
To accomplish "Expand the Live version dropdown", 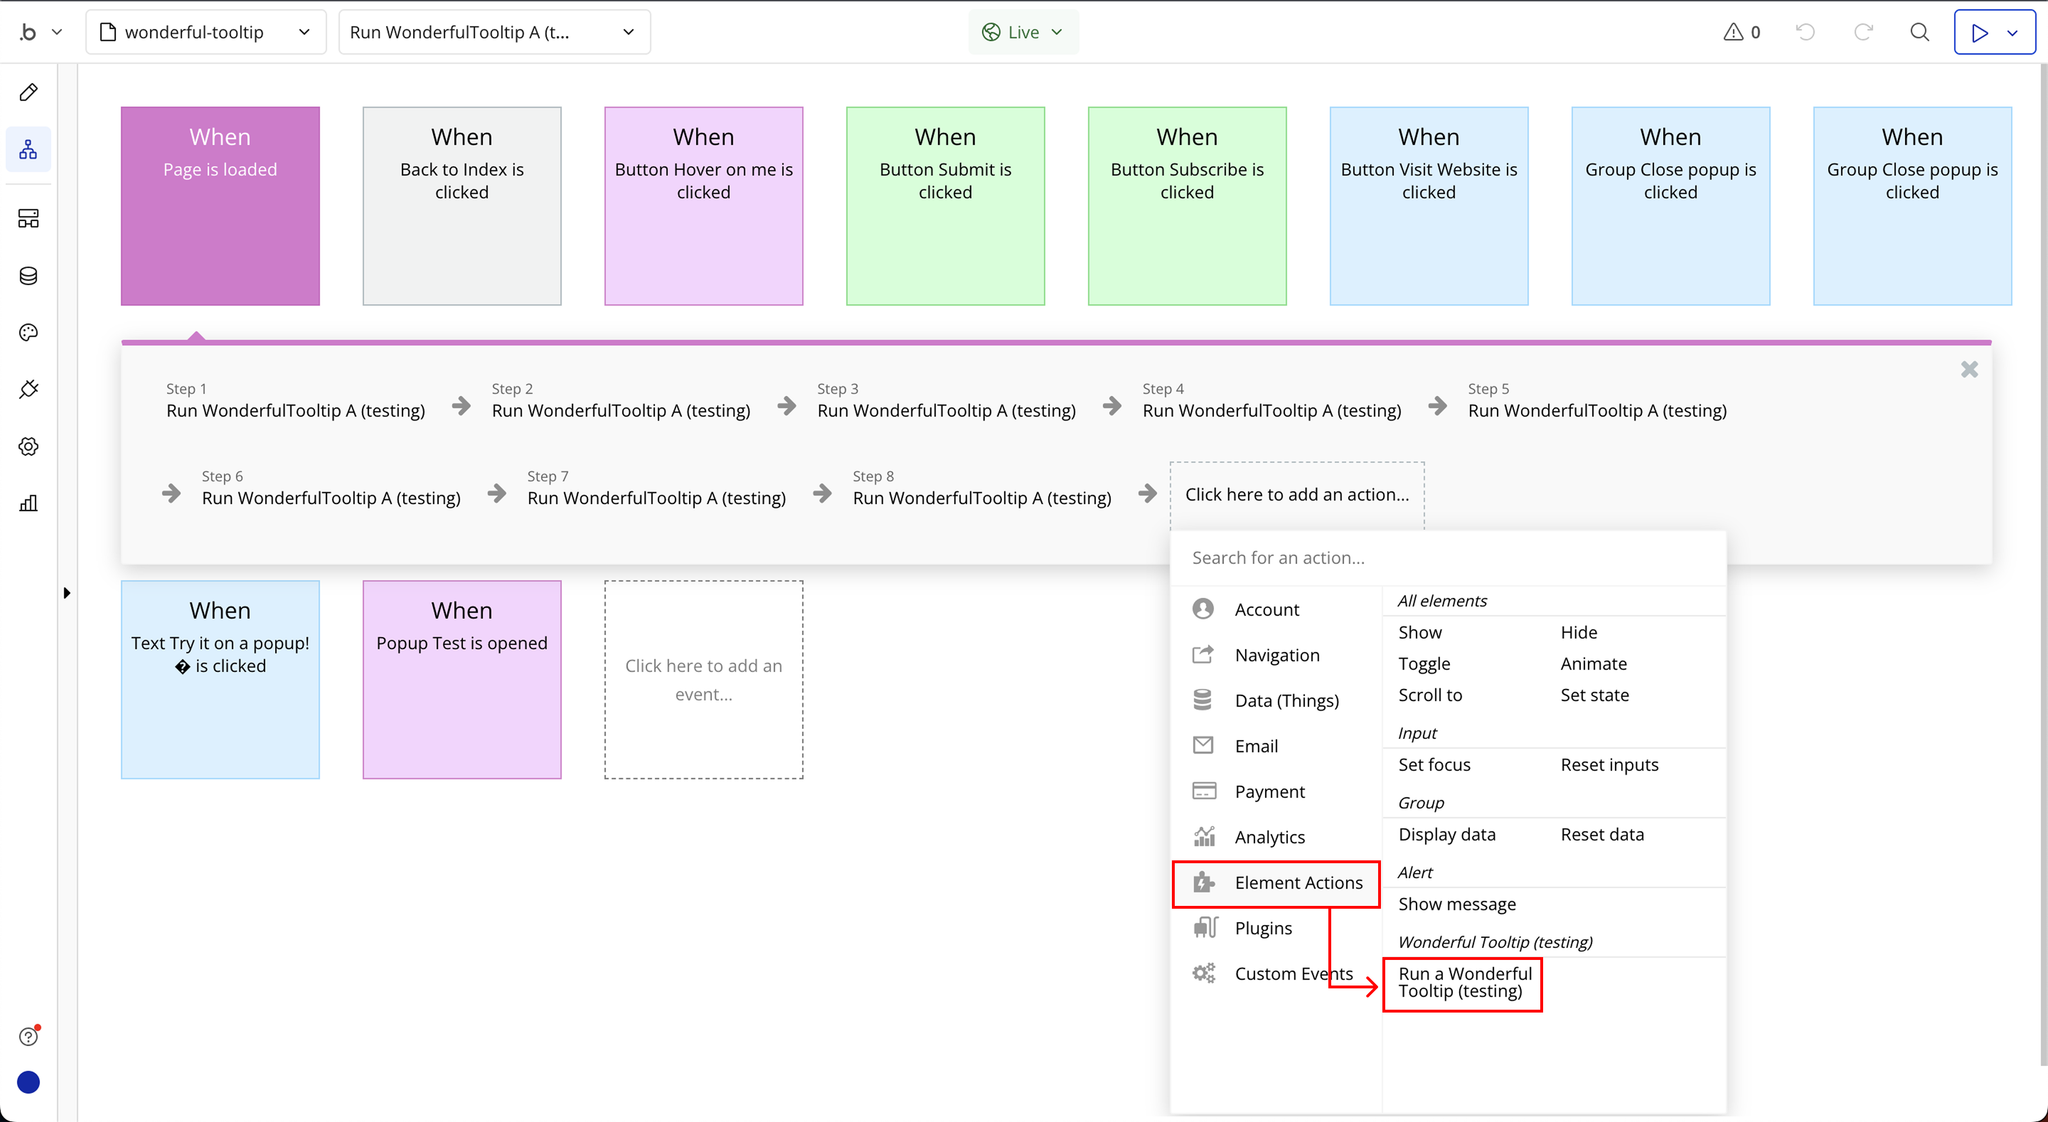I will tap(1022, 32).
